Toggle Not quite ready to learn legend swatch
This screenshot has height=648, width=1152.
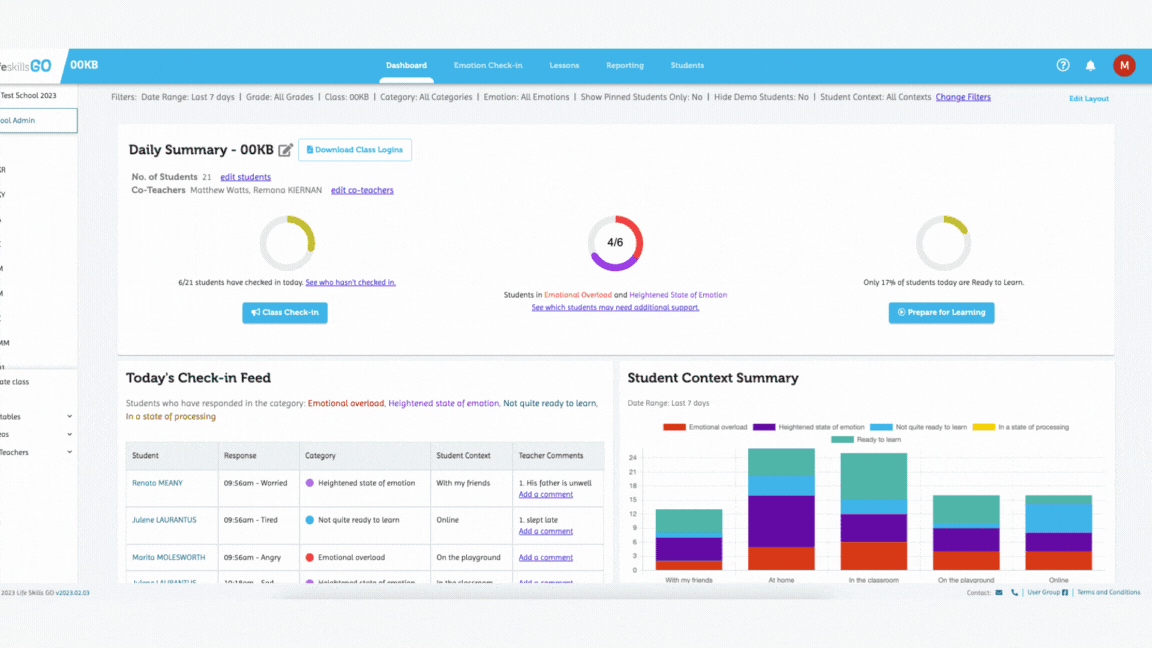coord(881,427)
